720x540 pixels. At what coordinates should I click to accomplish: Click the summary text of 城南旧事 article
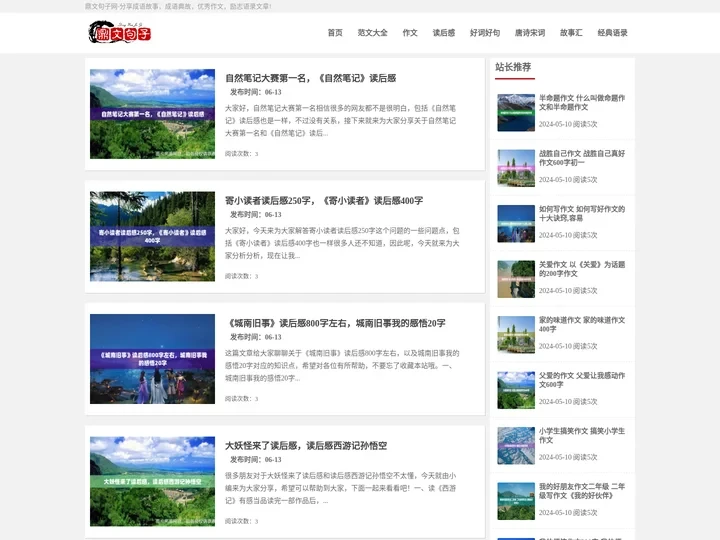point(343,366)
